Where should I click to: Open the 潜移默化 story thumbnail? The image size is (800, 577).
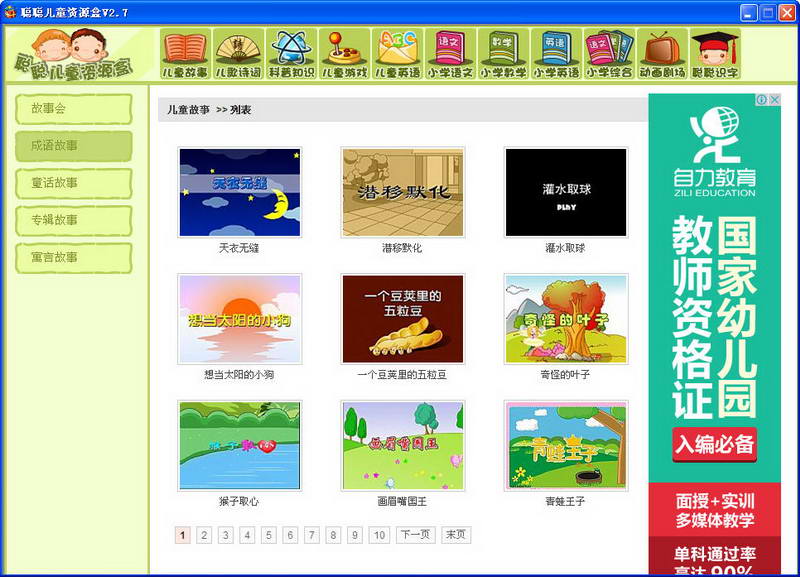click(x=403, y=192)
